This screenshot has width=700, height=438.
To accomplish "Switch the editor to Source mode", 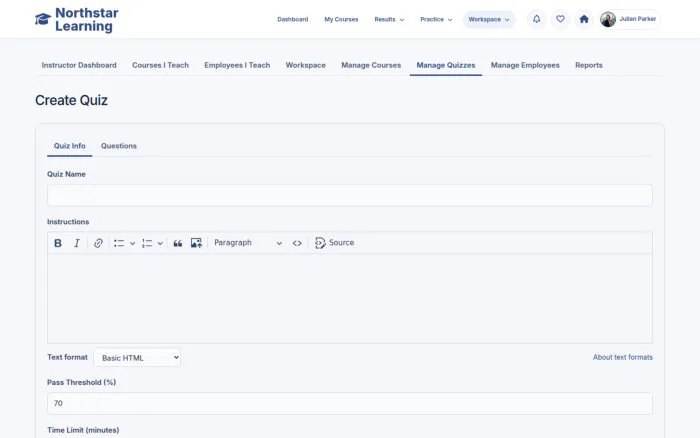I will (334, 243).
